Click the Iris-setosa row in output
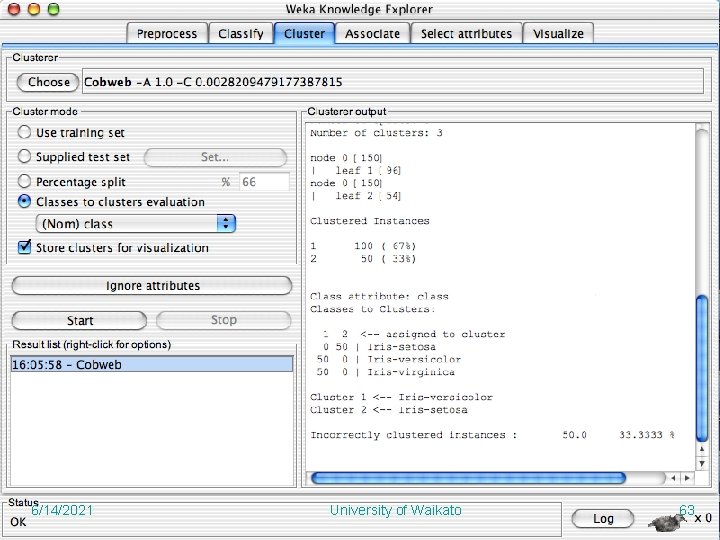The image size is (720, 540). pyautogui.click(x=379, y=347)
